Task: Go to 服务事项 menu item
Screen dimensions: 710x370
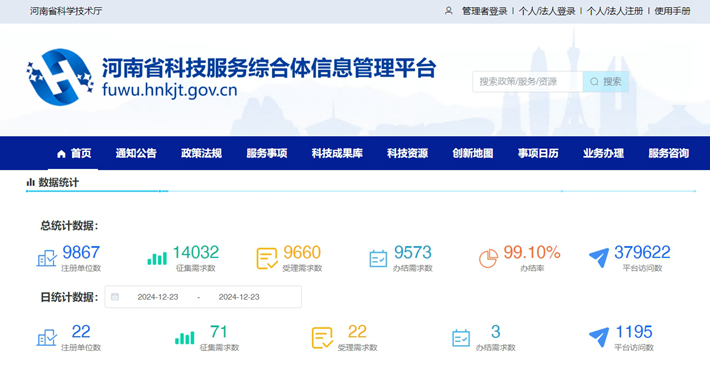Action: [267, 154]
